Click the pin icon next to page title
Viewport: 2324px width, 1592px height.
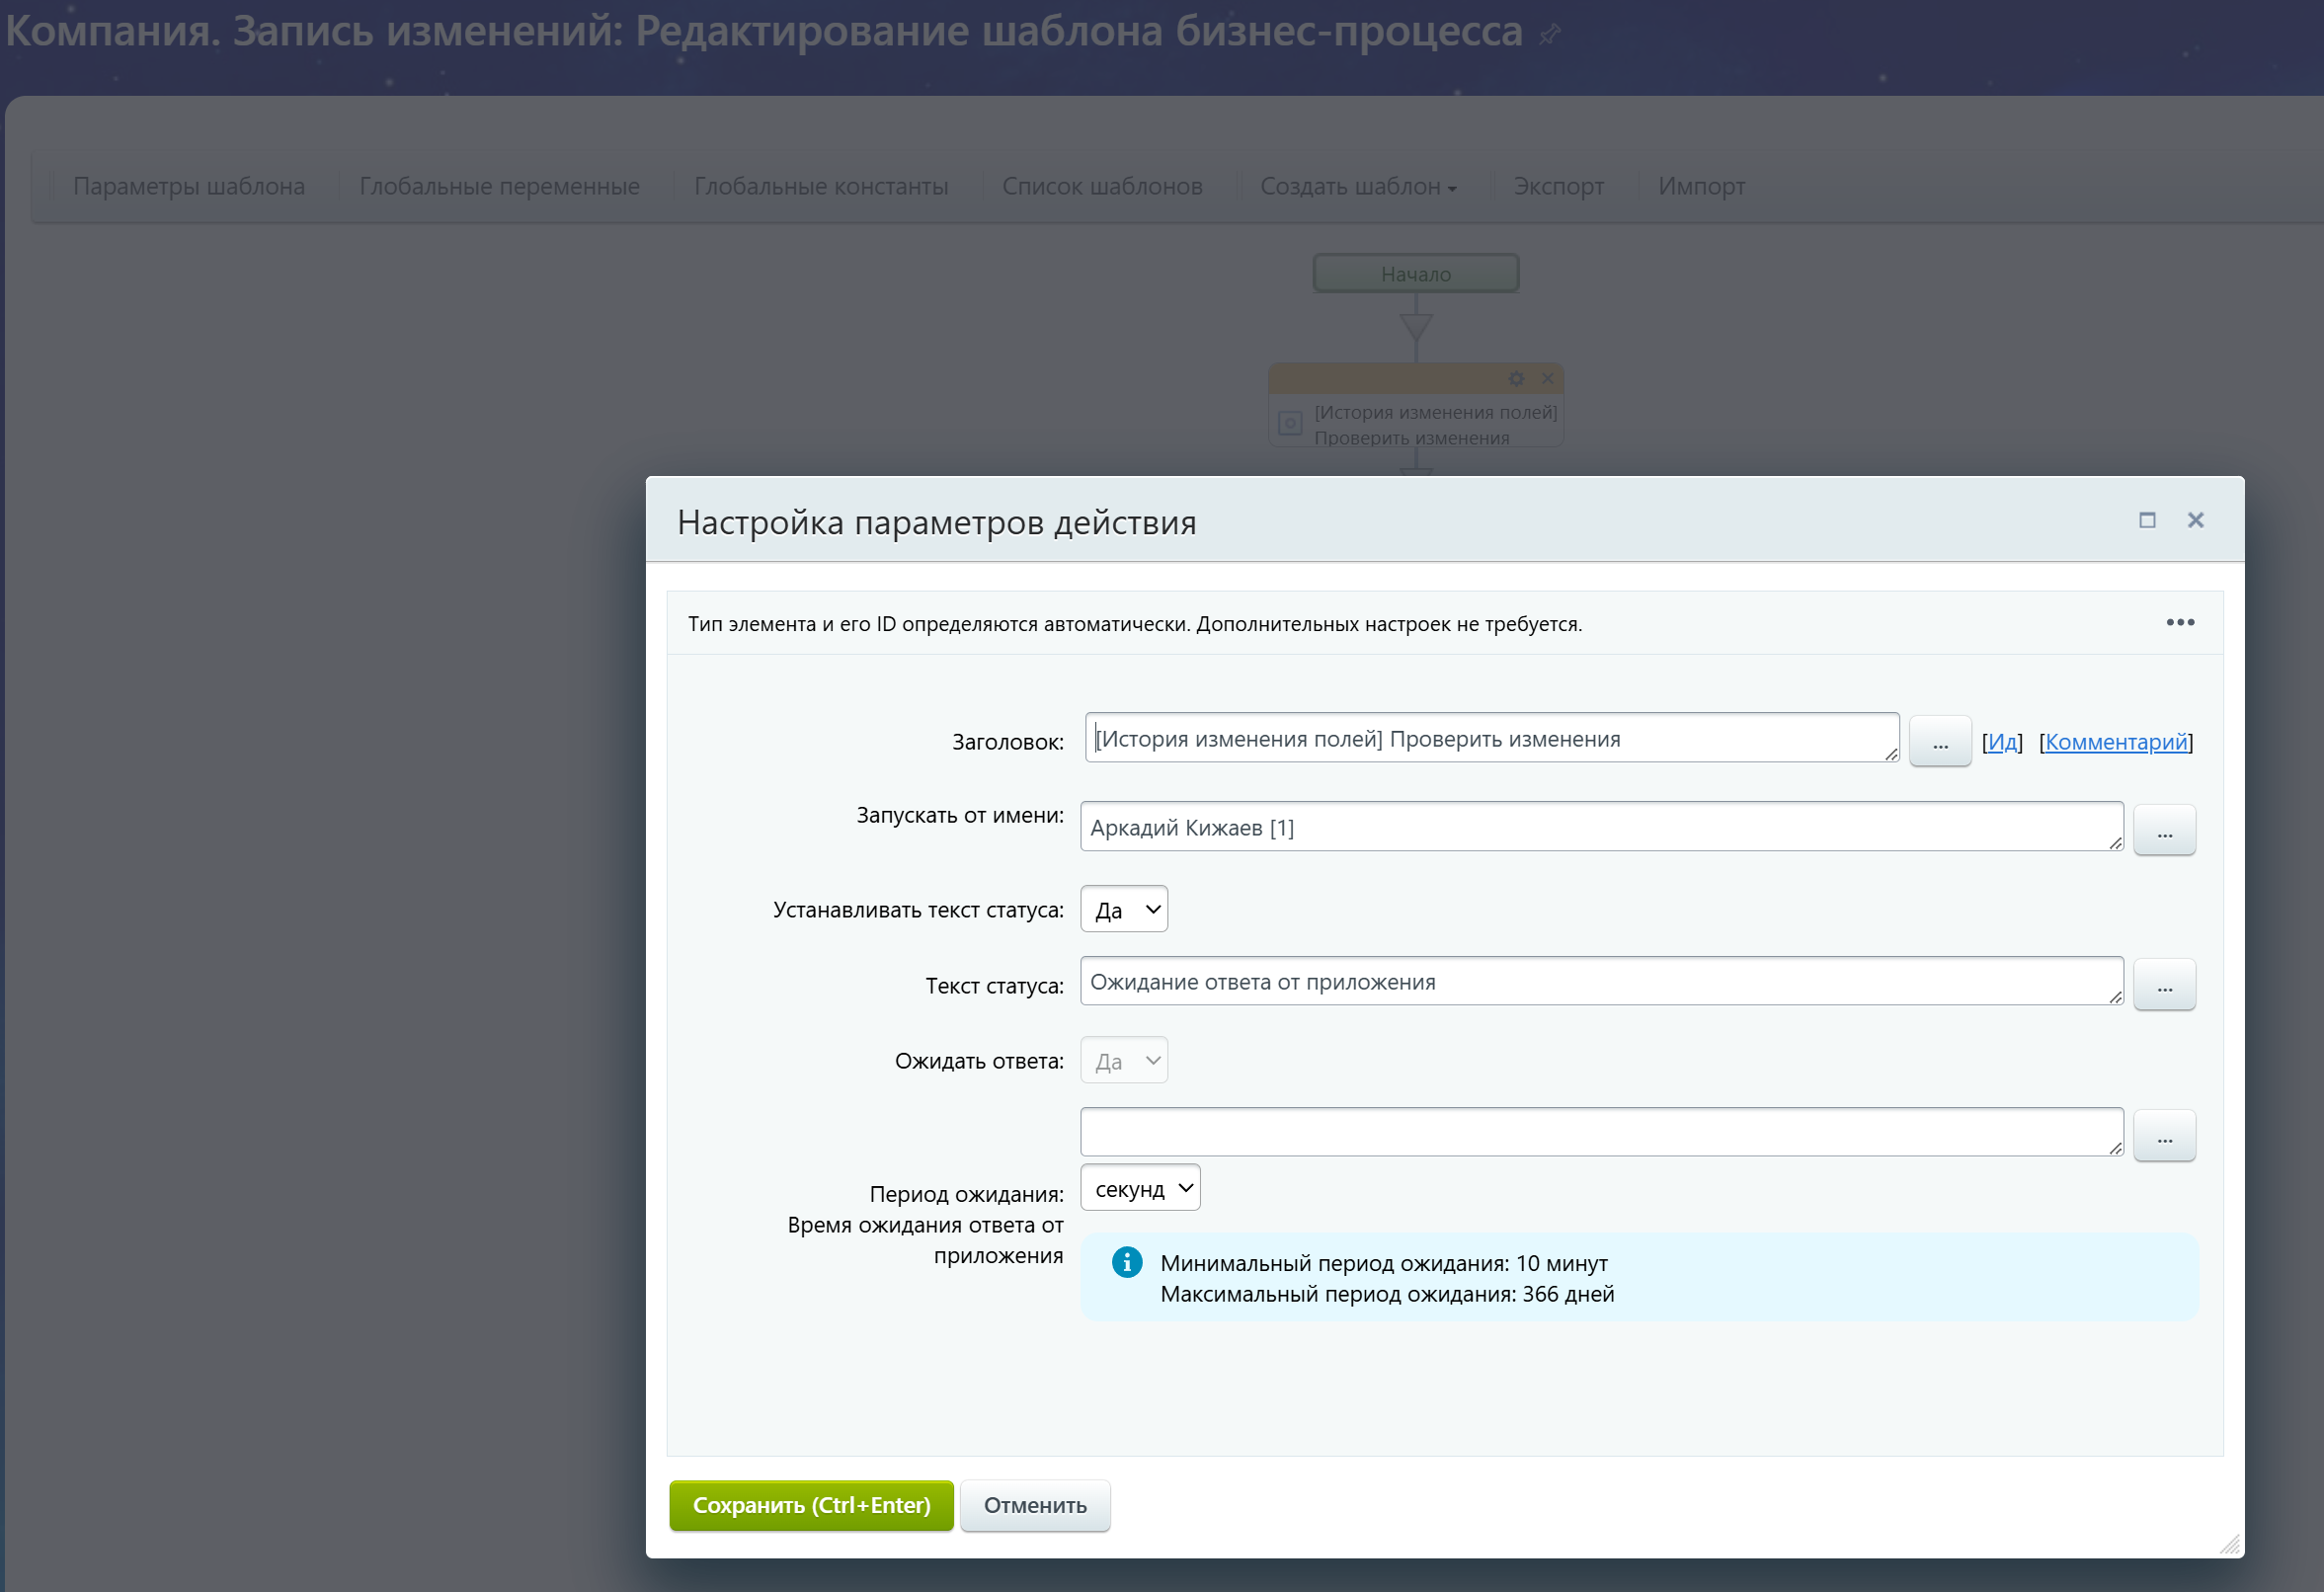pyautogui.click(x=1549, y=35)
